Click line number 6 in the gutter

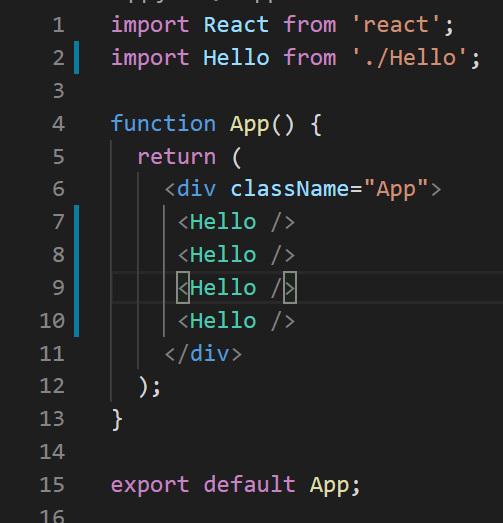tap(58, 189)
